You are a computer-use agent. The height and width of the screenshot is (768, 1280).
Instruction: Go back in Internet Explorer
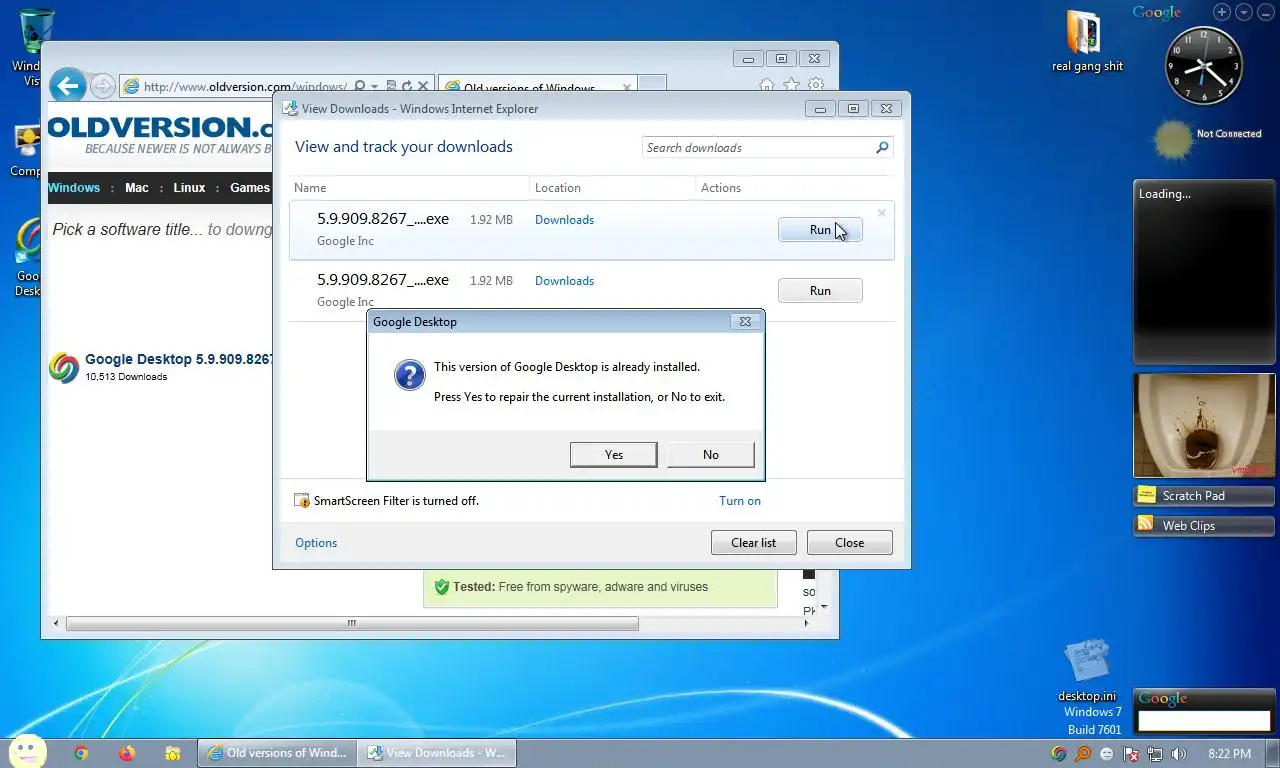pyautogui.click(x=68, y=86)
